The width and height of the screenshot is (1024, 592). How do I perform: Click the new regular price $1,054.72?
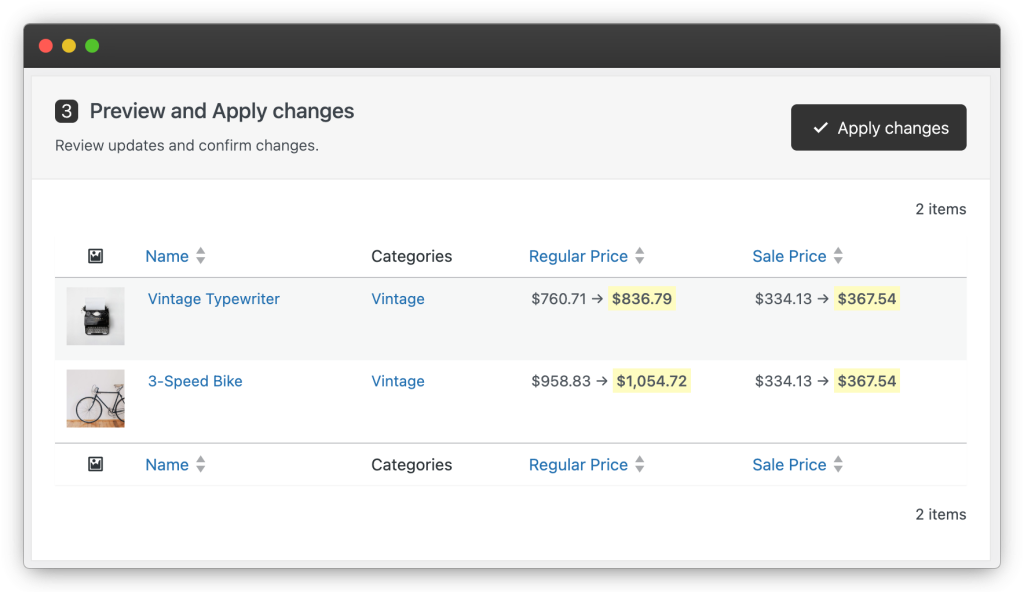click(x=652, y=381)
